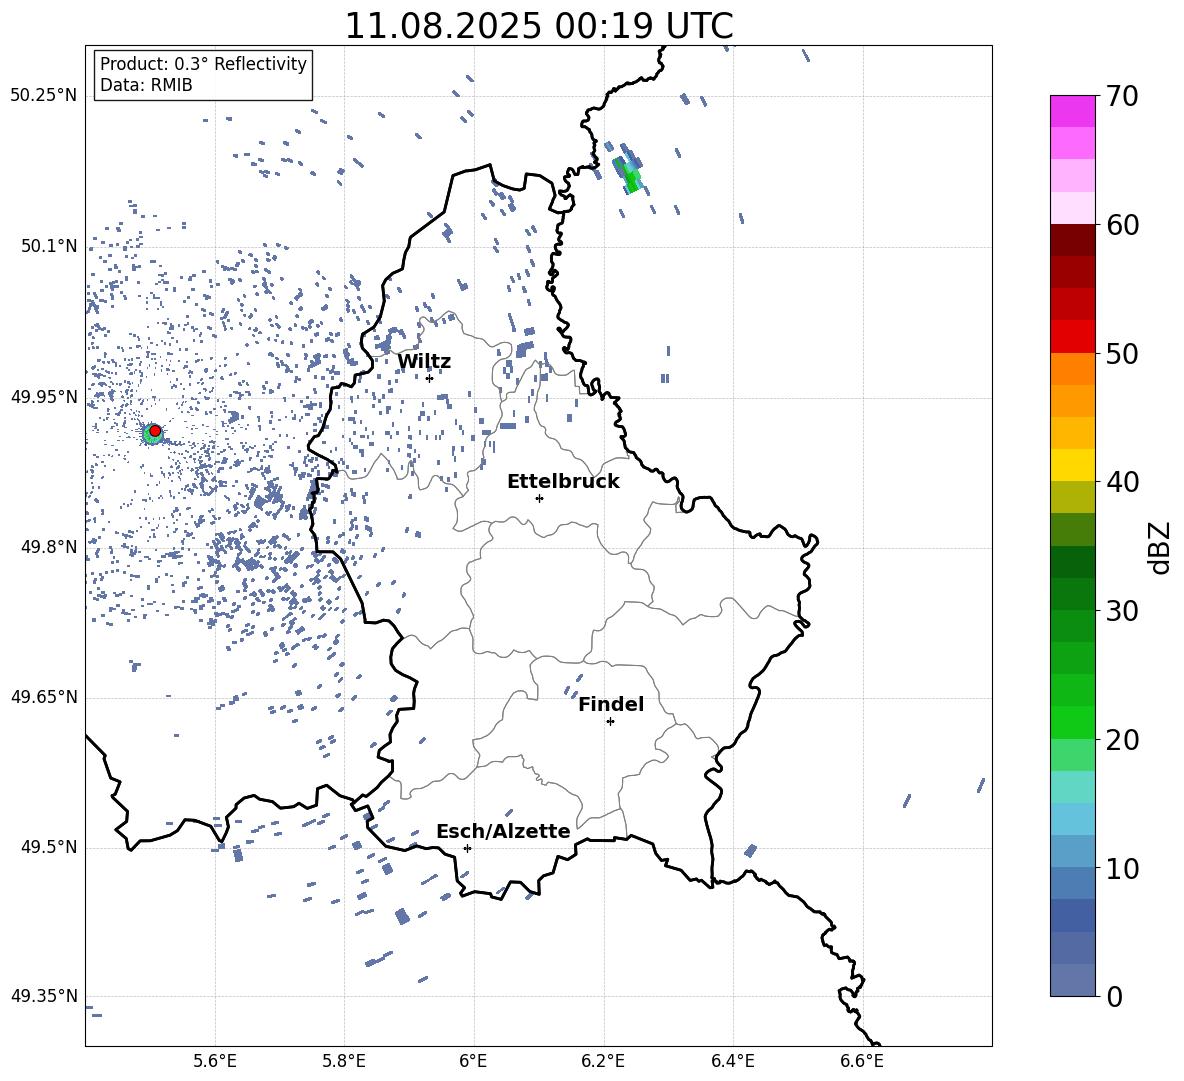
Task: Click the 6.2°E longitude label
Action: click(x=603, y=1061)
